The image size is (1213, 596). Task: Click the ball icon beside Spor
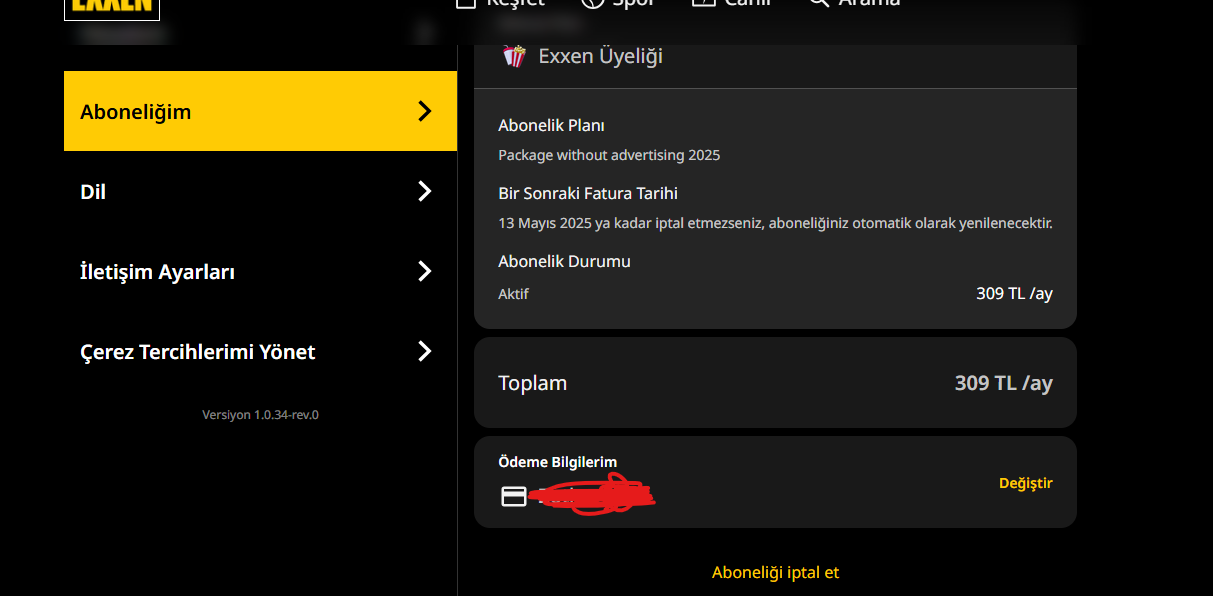point(593,3)
